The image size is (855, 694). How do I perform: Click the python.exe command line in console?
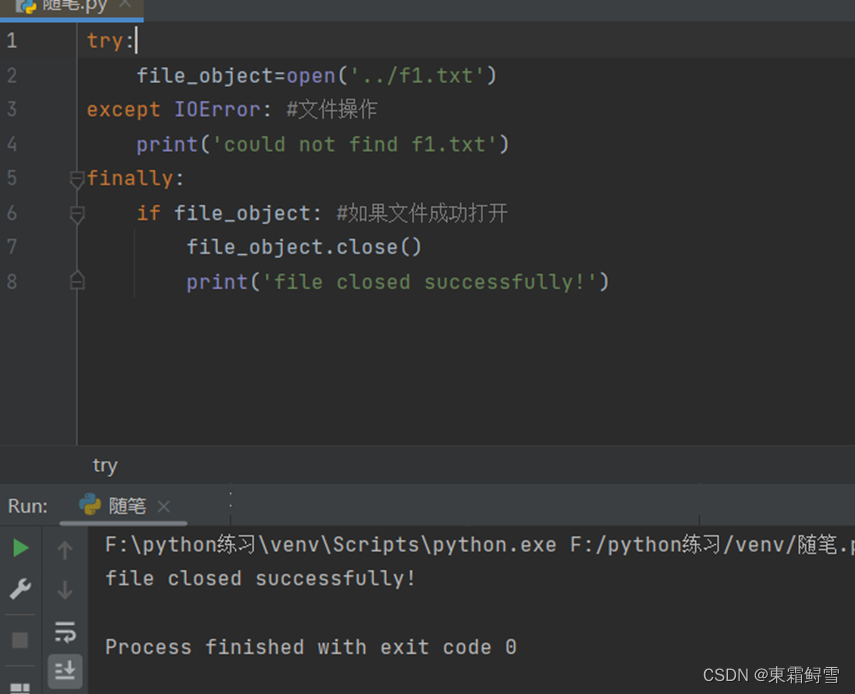480,545
